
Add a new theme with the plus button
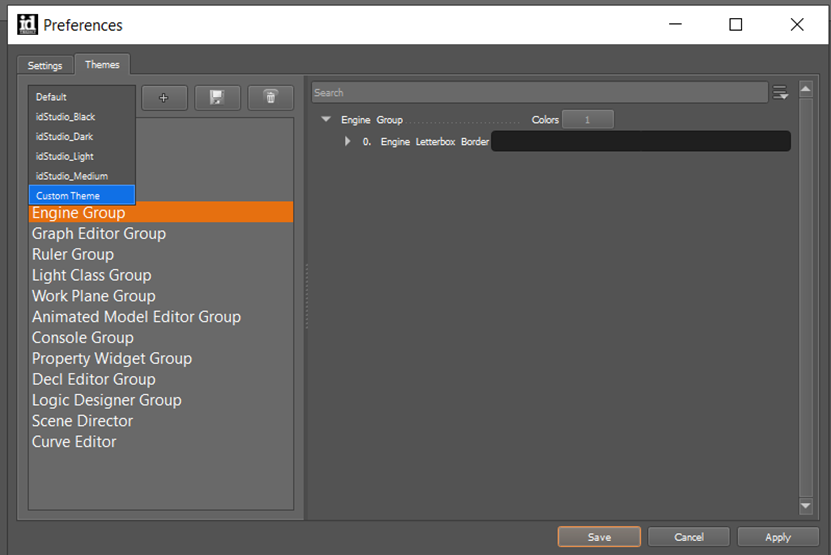pos(164,98)
